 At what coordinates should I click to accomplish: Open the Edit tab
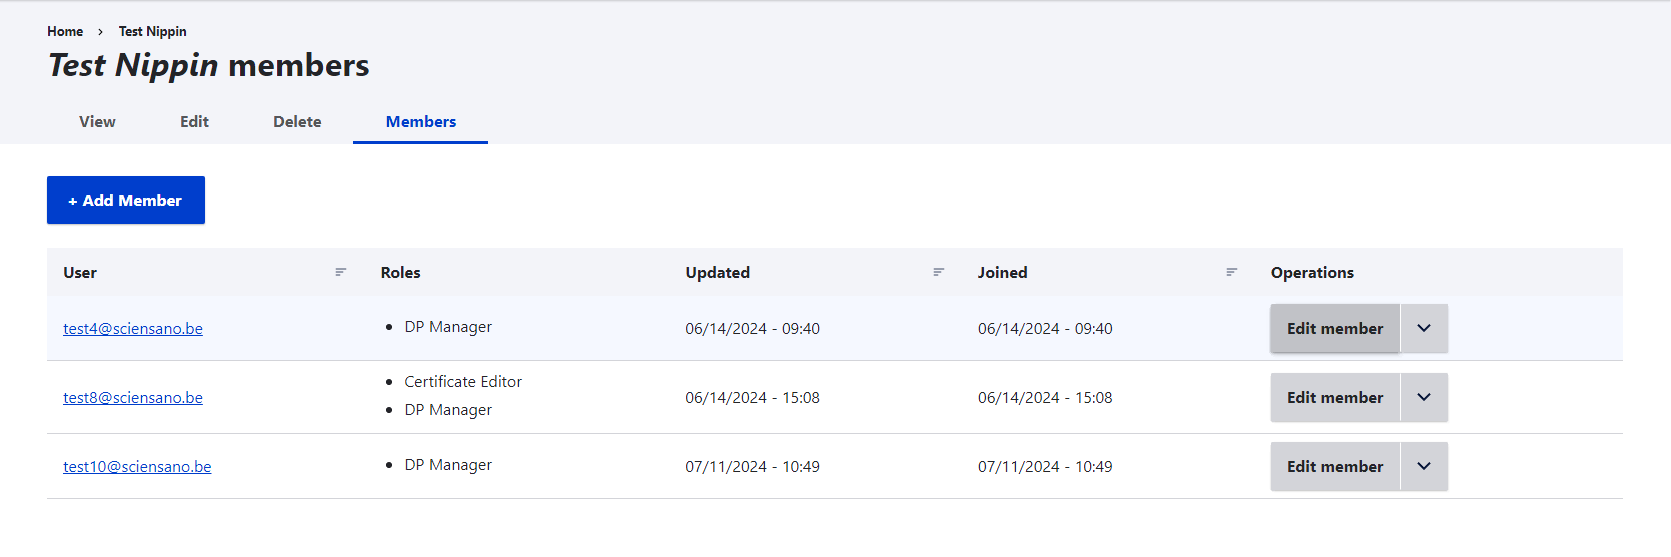194,122
